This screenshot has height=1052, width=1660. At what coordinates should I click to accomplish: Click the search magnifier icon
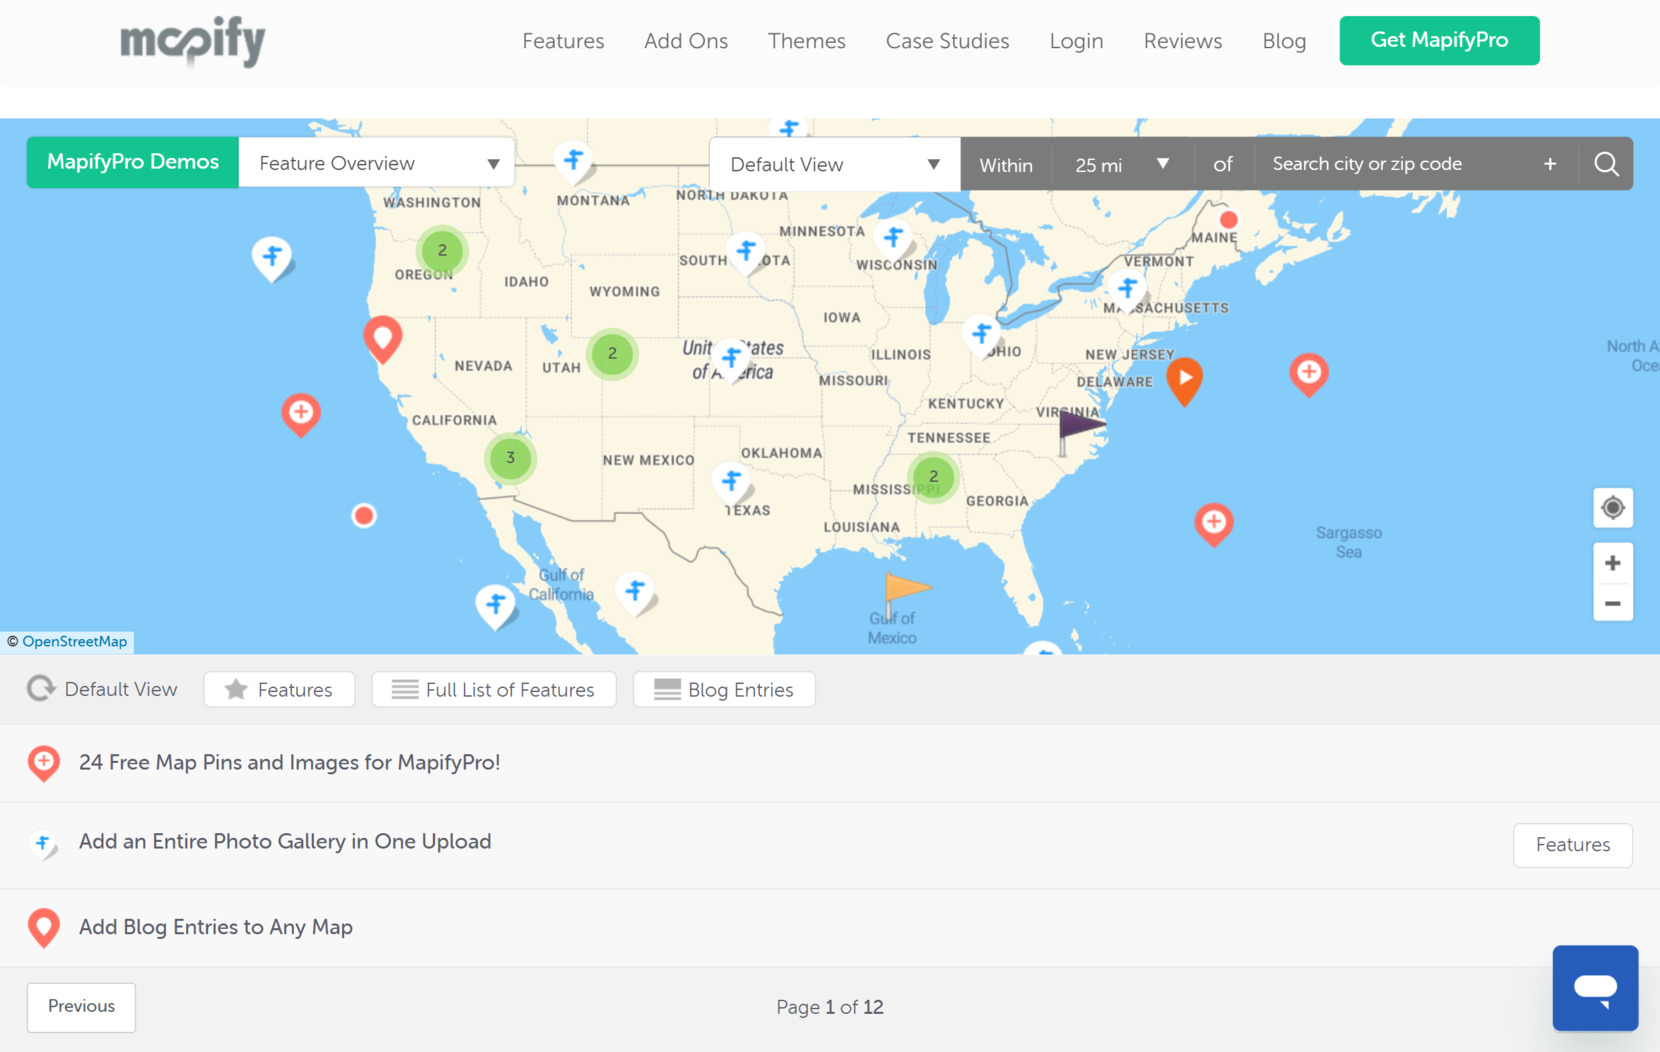coord(1605,163)
